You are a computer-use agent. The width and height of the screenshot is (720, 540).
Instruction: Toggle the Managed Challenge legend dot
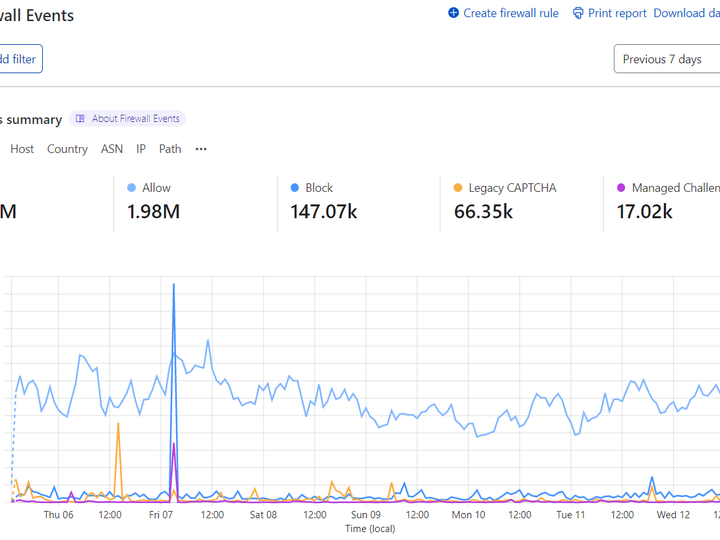point(621,188)
